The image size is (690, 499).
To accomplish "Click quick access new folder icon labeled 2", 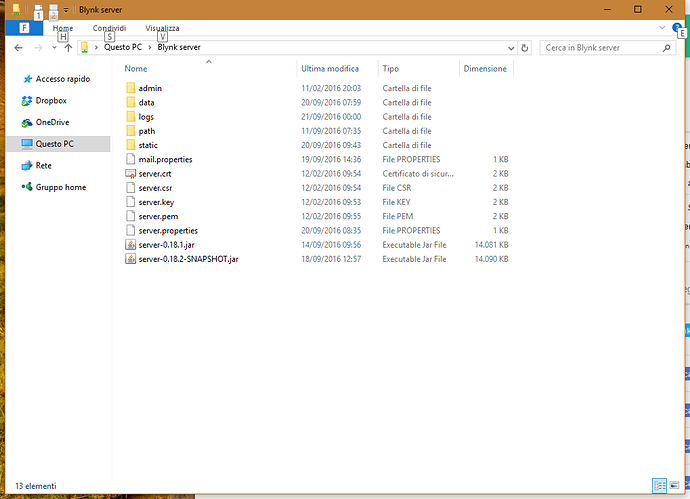I will coord(53,11).
